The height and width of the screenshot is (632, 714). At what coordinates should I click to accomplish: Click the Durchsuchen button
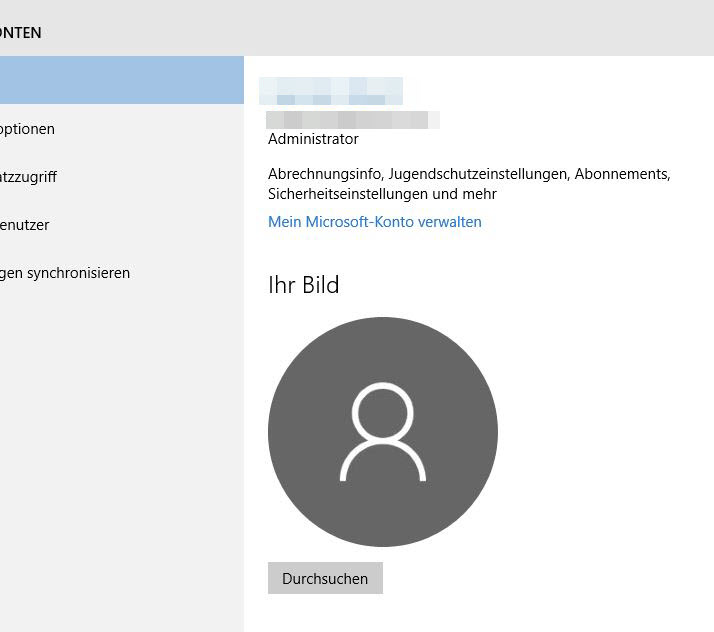click(325, 578)
